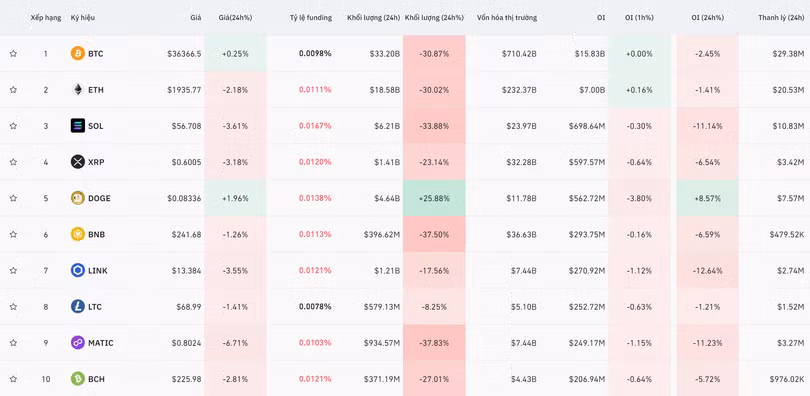The height and width of the screenshot is (396, 810).
Task: Click DOGE OI 1h change -3.80%
Action: pos(639,198)
